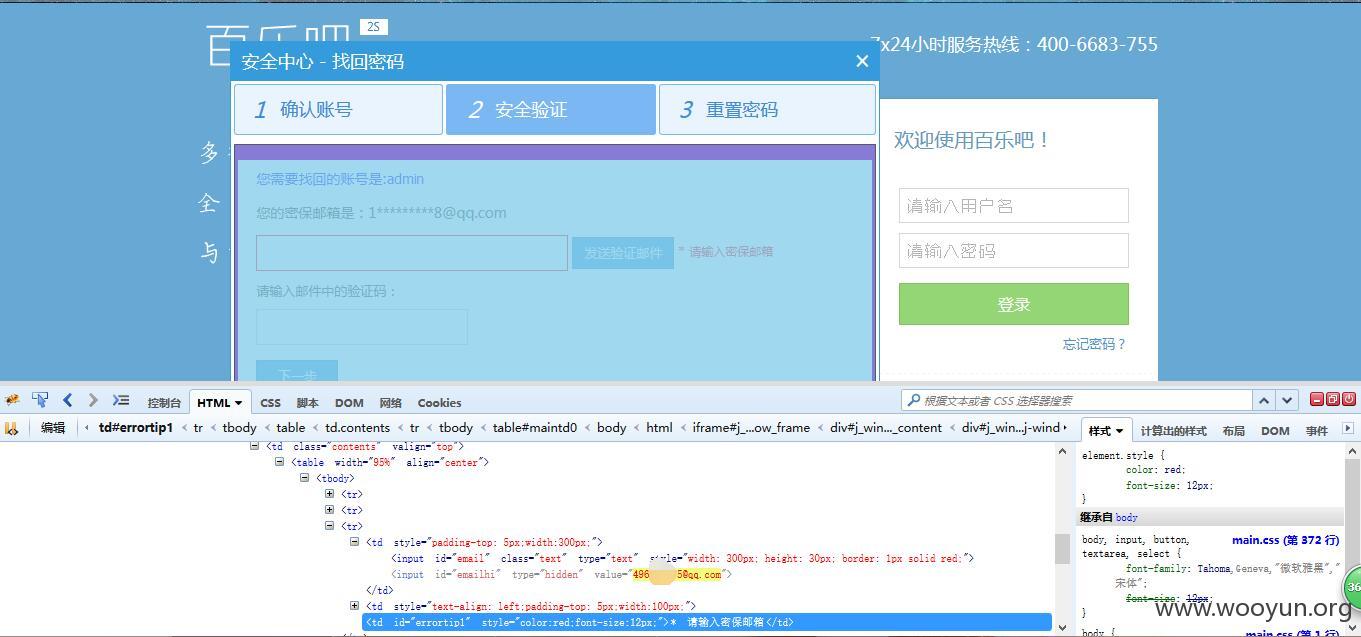Expand the second collapsed tr node
1361x637 pixels.
click(329, 510)
